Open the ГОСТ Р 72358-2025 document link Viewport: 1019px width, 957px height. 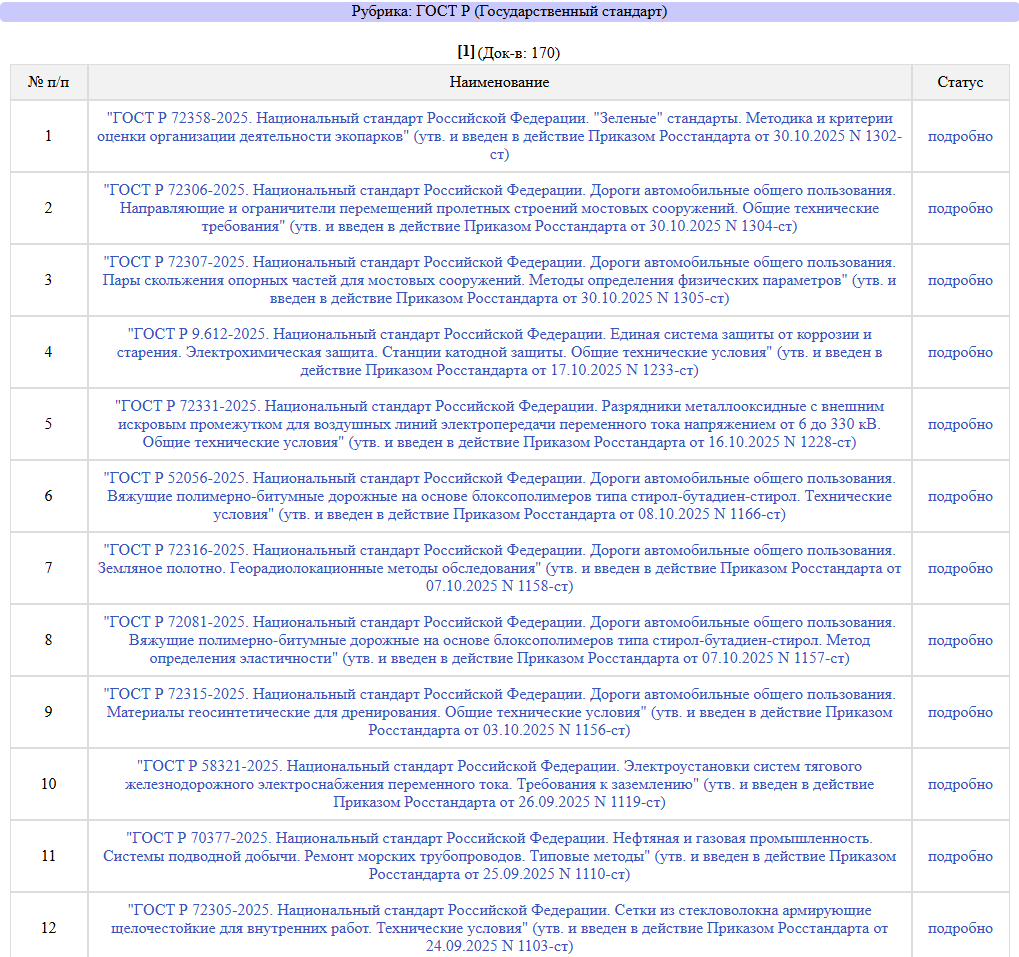click(499, 136)
